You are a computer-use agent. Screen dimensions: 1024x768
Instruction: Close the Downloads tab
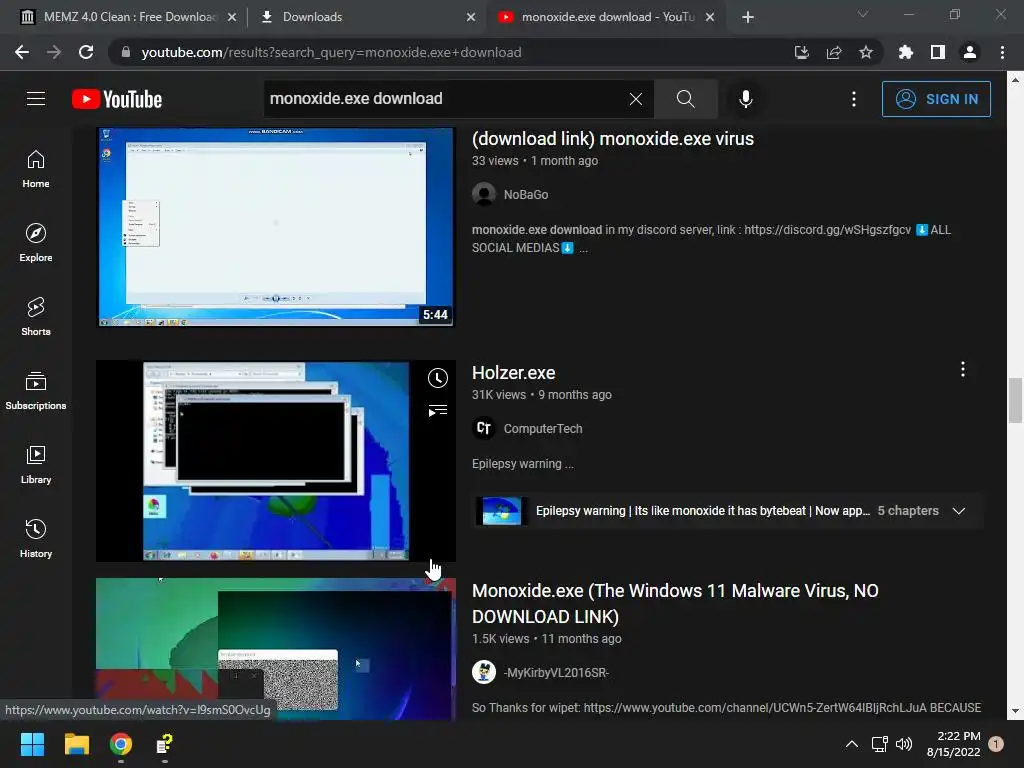click(471, 17)
